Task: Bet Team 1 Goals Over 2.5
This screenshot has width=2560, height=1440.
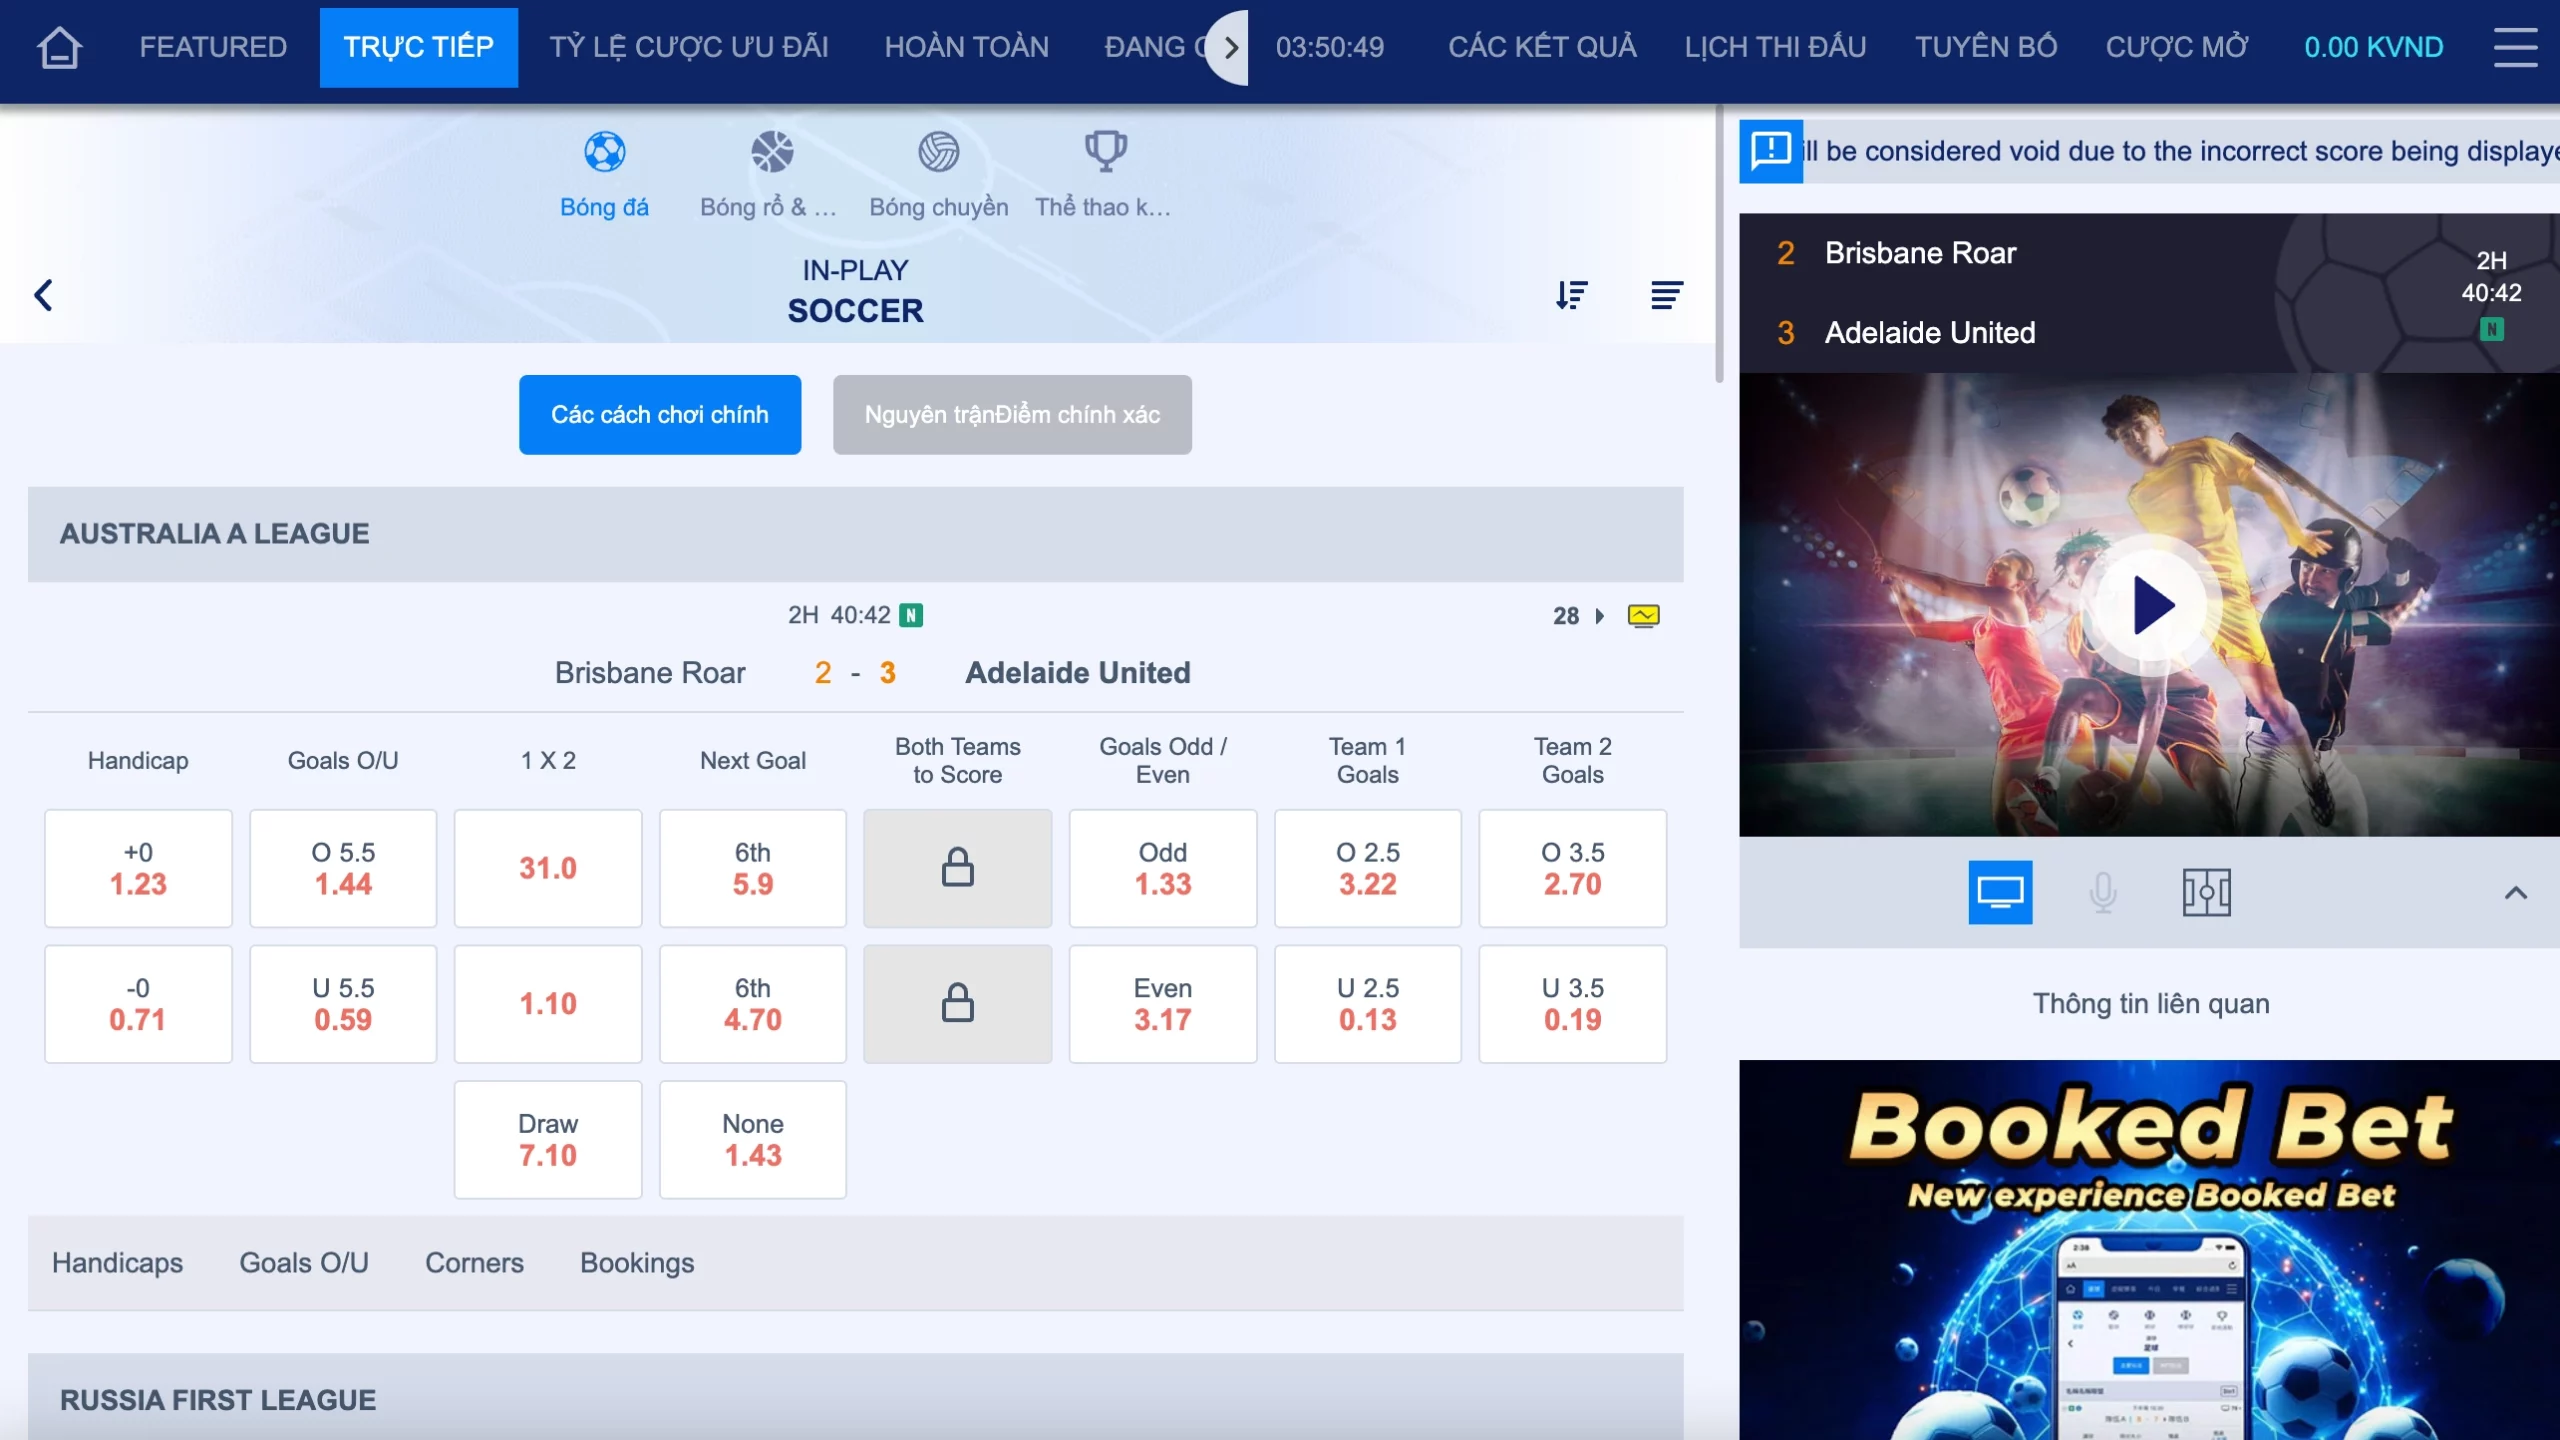Action: point(1368,868)
